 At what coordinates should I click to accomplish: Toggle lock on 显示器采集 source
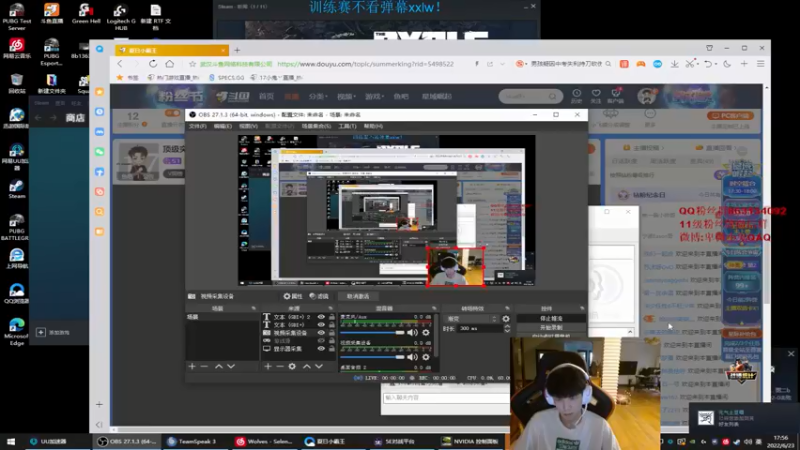tap(332, 349)
